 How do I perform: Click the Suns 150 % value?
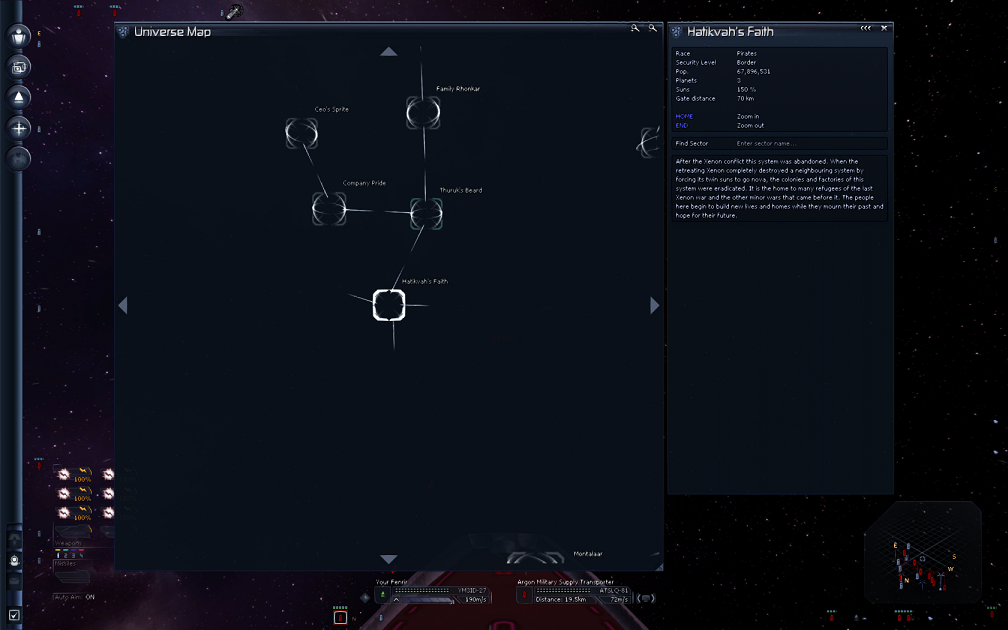pyautogui.click(x=746, y=89)
